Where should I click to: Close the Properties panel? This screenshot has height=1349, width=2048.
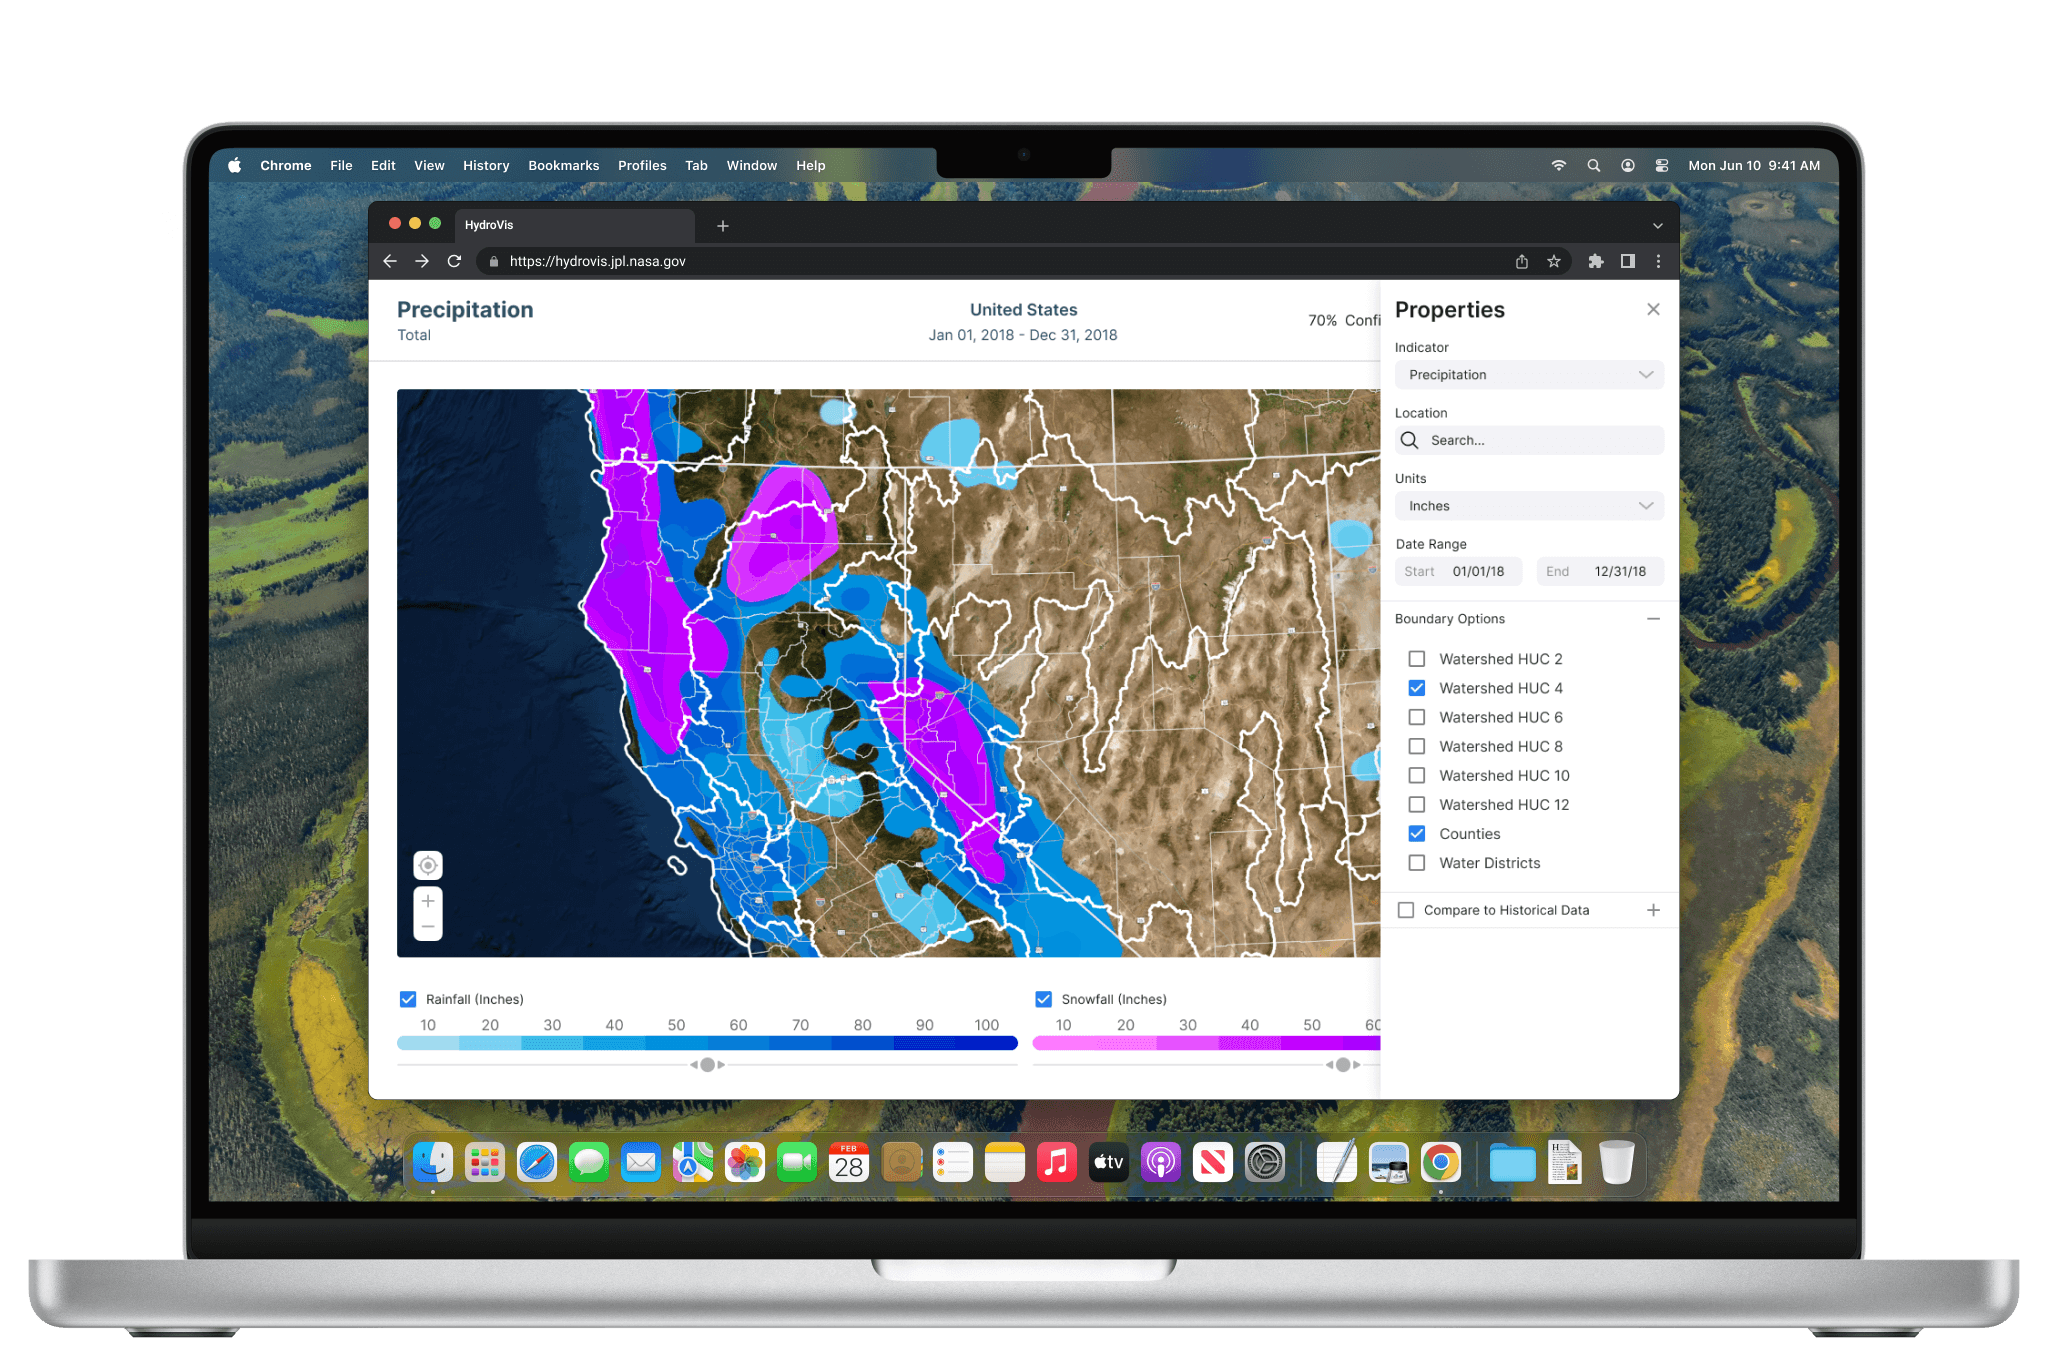point(1653,310)
